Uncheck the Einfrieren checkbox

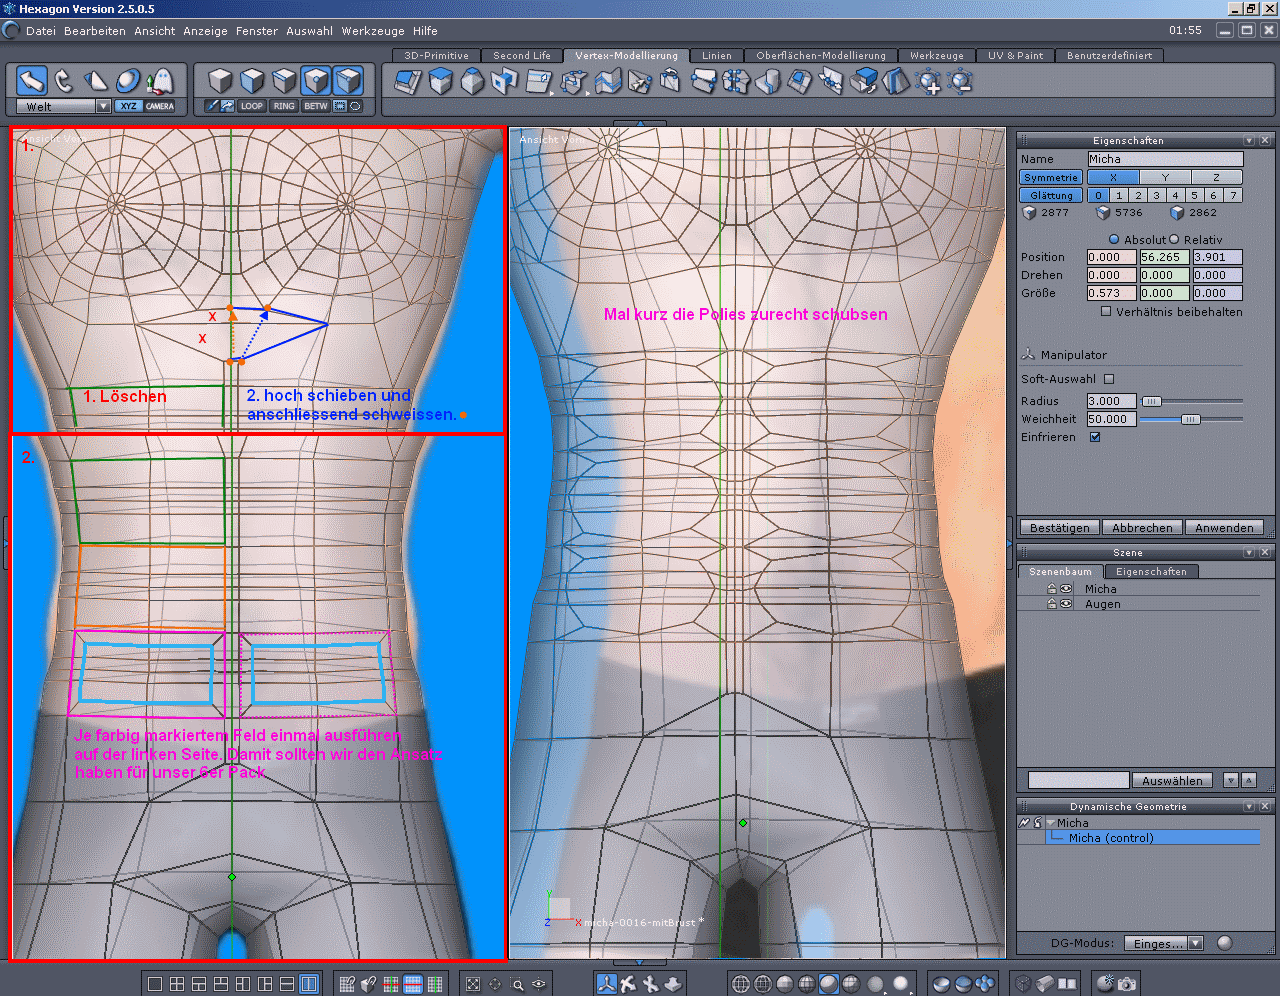point(1095,437)
